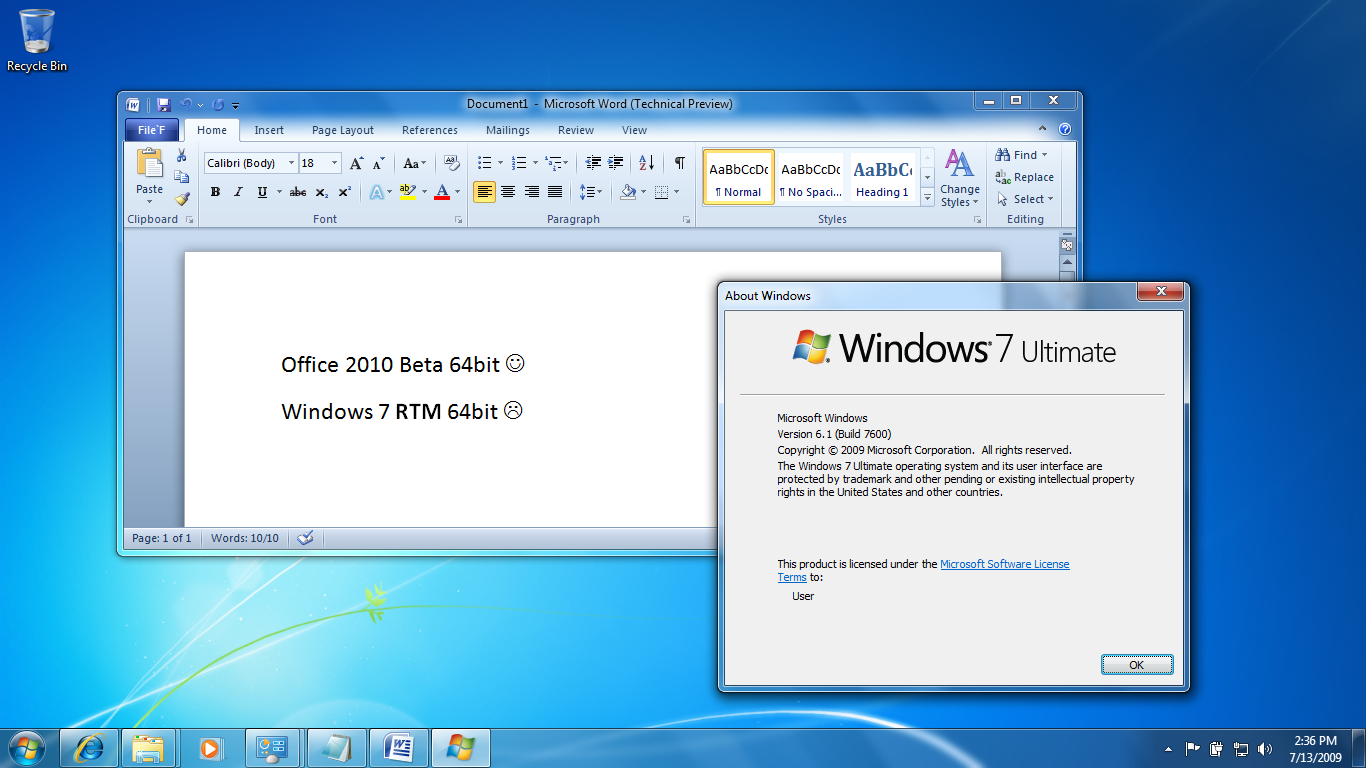The image size is (1366, 768).
Task: Expand the Select dropdown in Editing
Action: (1025, 199)
